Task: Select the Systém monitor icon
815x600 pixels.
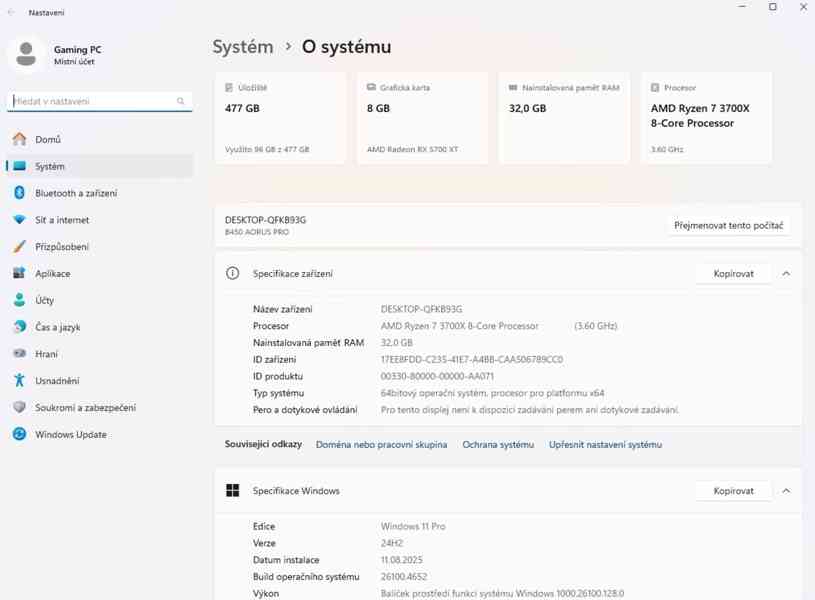Action: click(x=19, y=166)
